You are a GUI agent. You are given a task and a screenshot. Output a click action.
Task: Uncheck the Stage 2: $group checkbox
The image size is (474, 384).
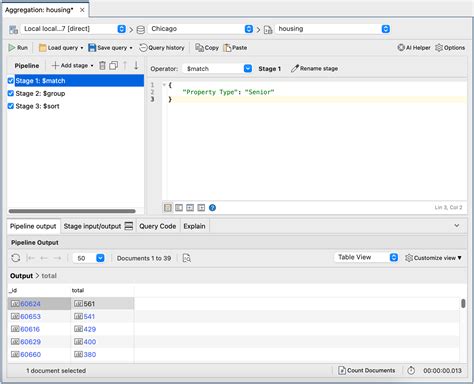(11, 93)
